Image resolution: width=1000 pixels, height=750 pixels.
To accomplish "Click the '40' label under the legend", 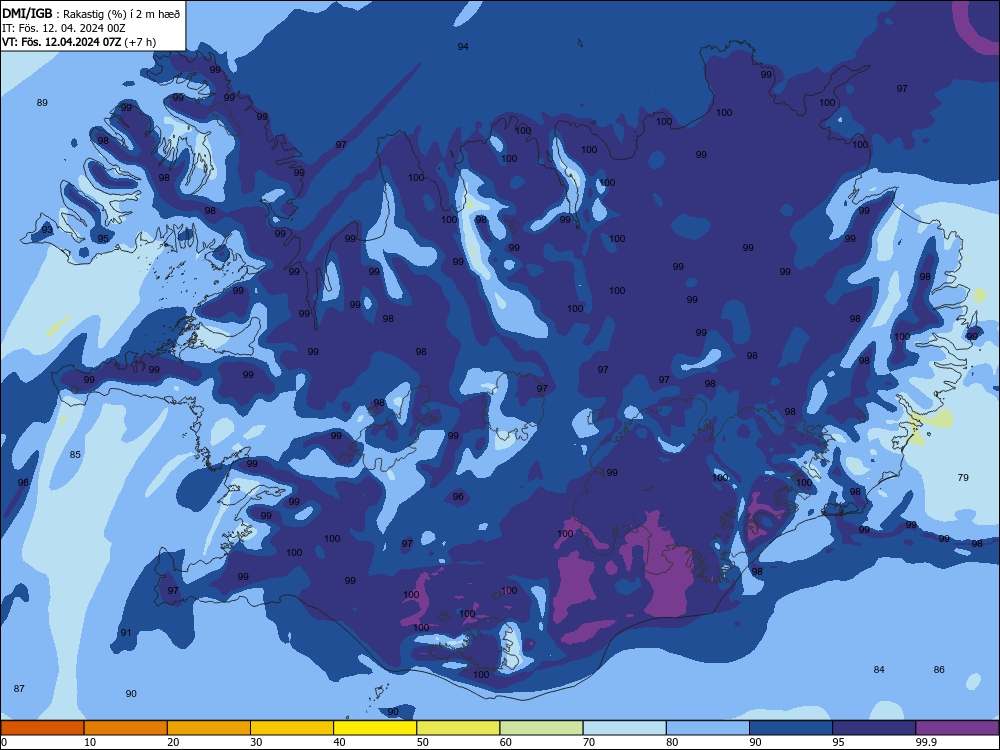I will [339, 742].
